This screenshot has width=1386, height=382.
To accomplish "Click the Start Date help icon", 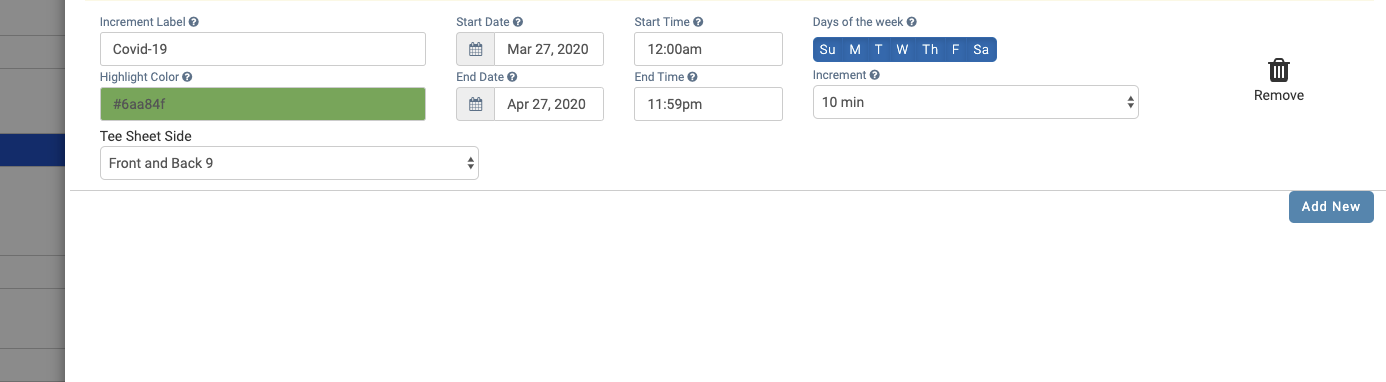I will pos(518,22).
